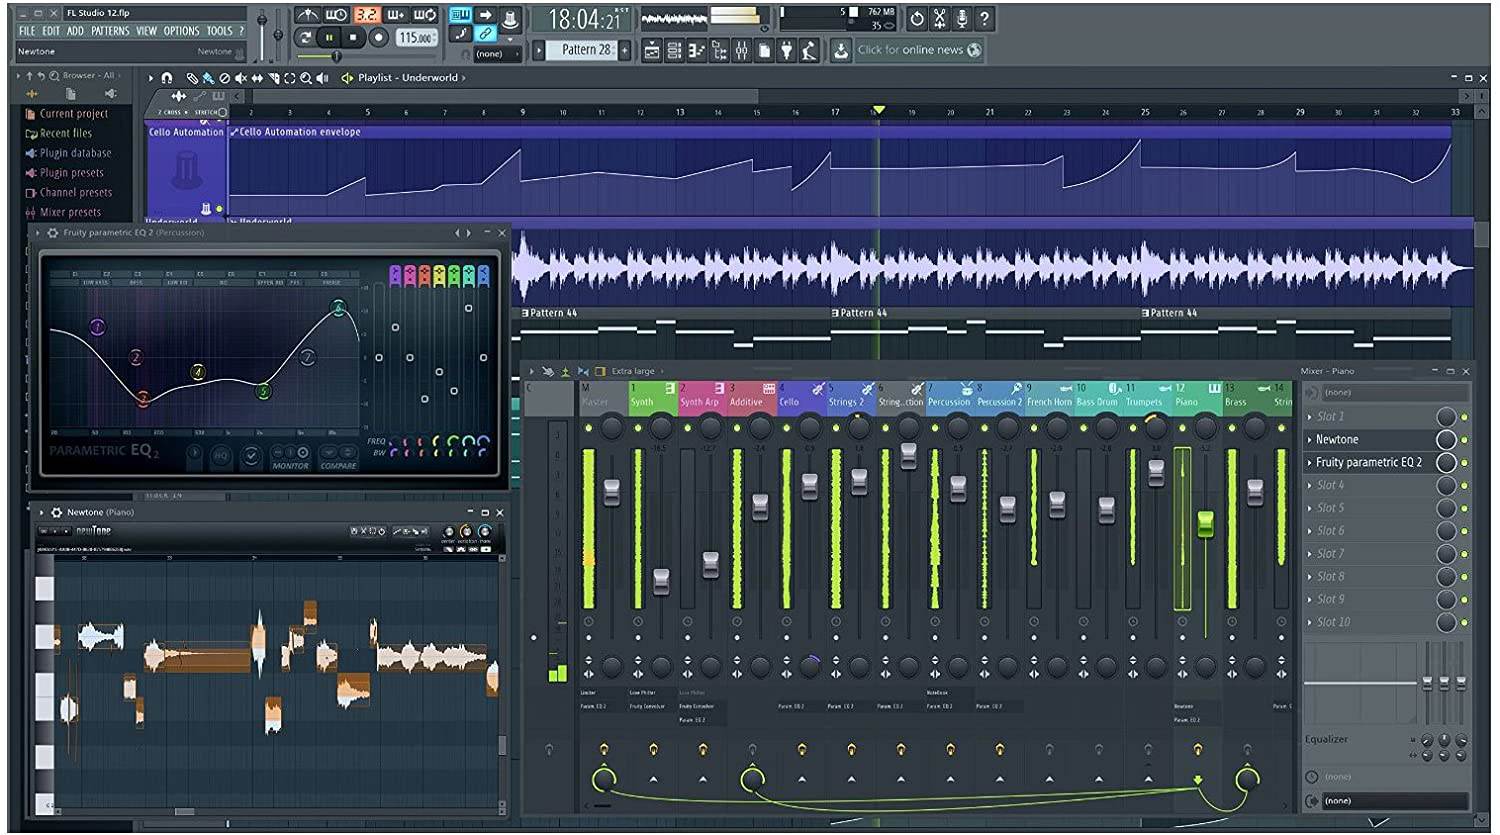The width and height of the screenshot is (1500, 835).
Task: Open the plugin picker plug icon
Action: pyautogui.click(x=786, y=50)
